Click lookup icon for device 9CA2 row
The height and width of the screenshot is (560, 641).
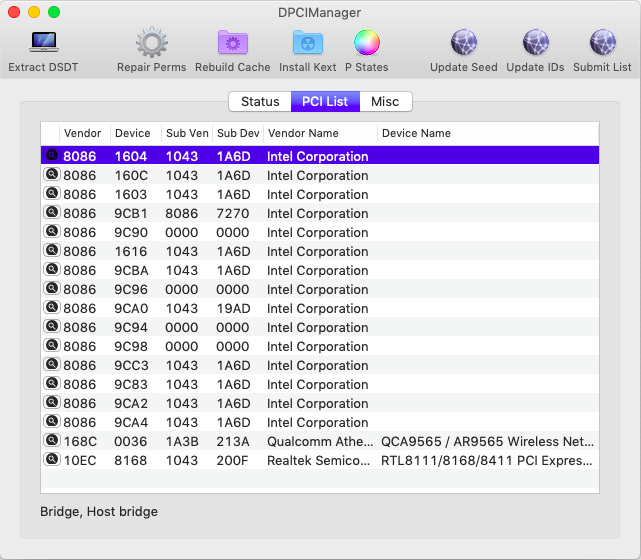pyautogui.click(x=52, y=403)
